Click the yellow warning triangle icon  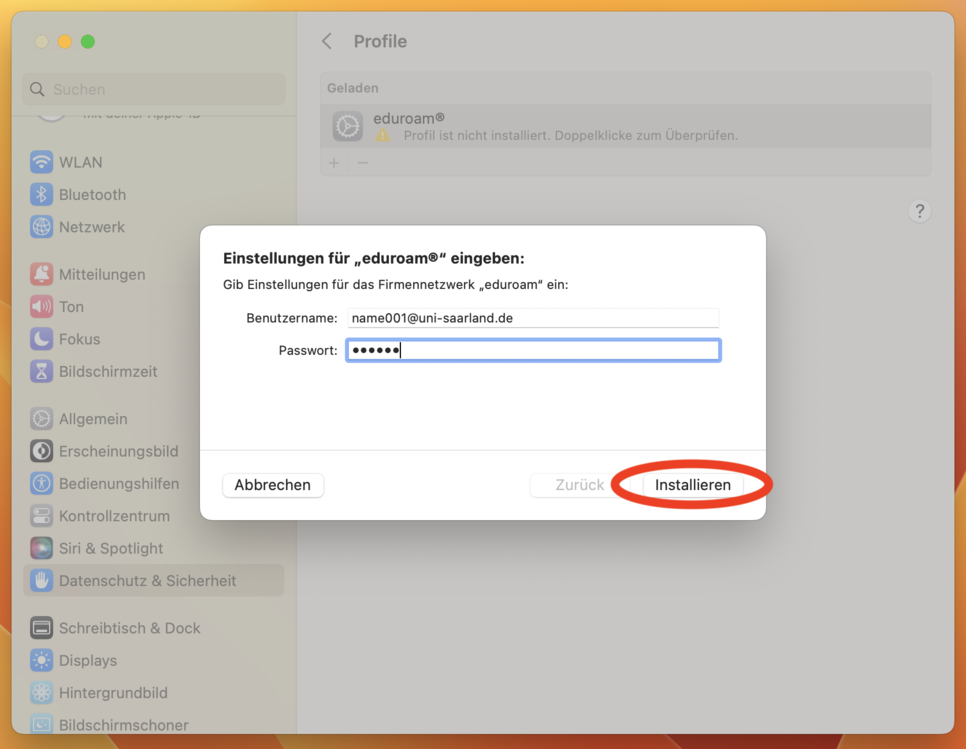tap(383, 135)
